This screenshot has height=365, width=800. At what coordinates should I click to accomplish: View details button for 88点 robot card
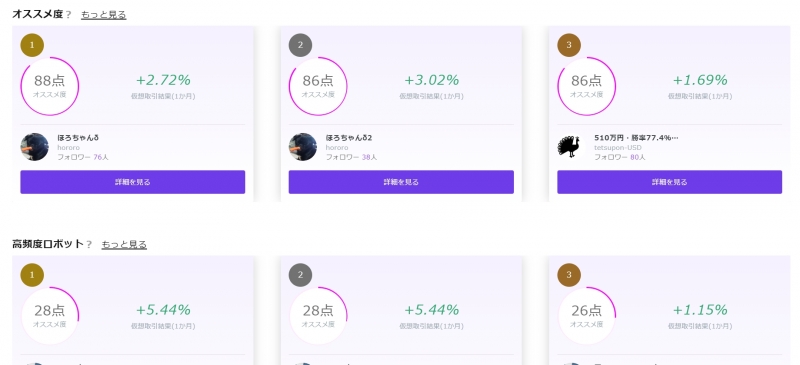133,182
